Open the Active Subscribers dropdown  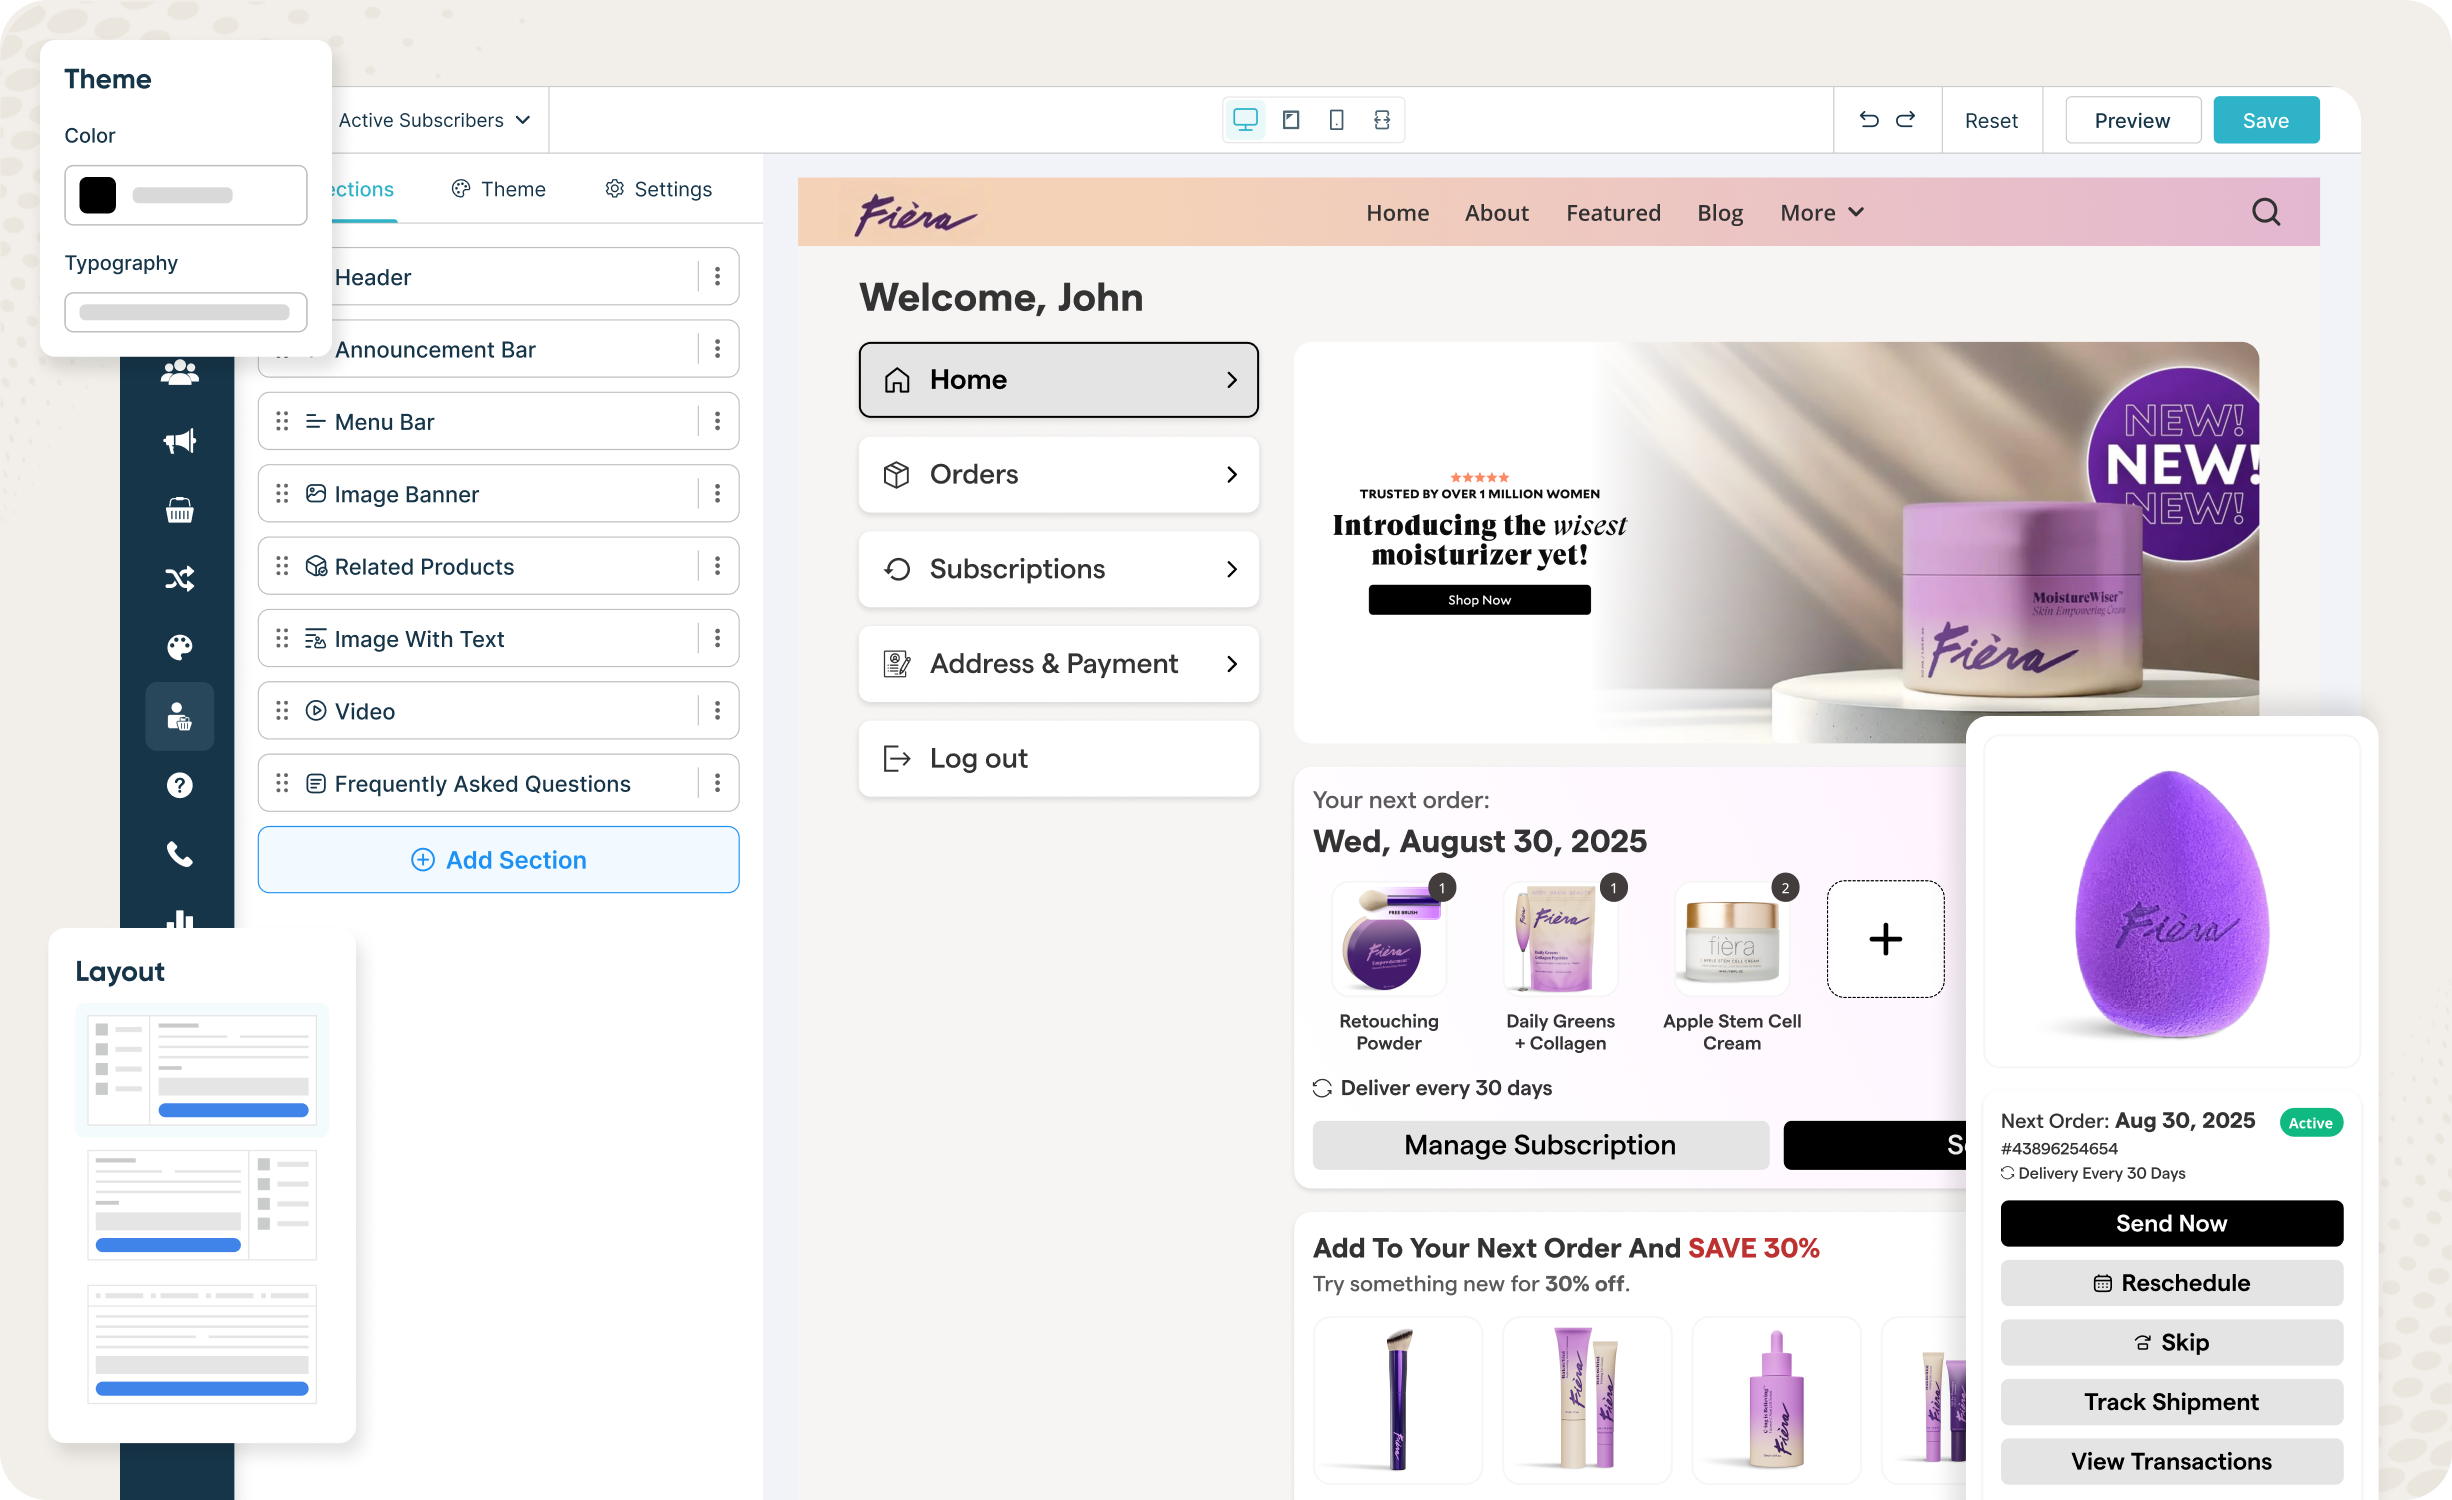coord(434,120)
